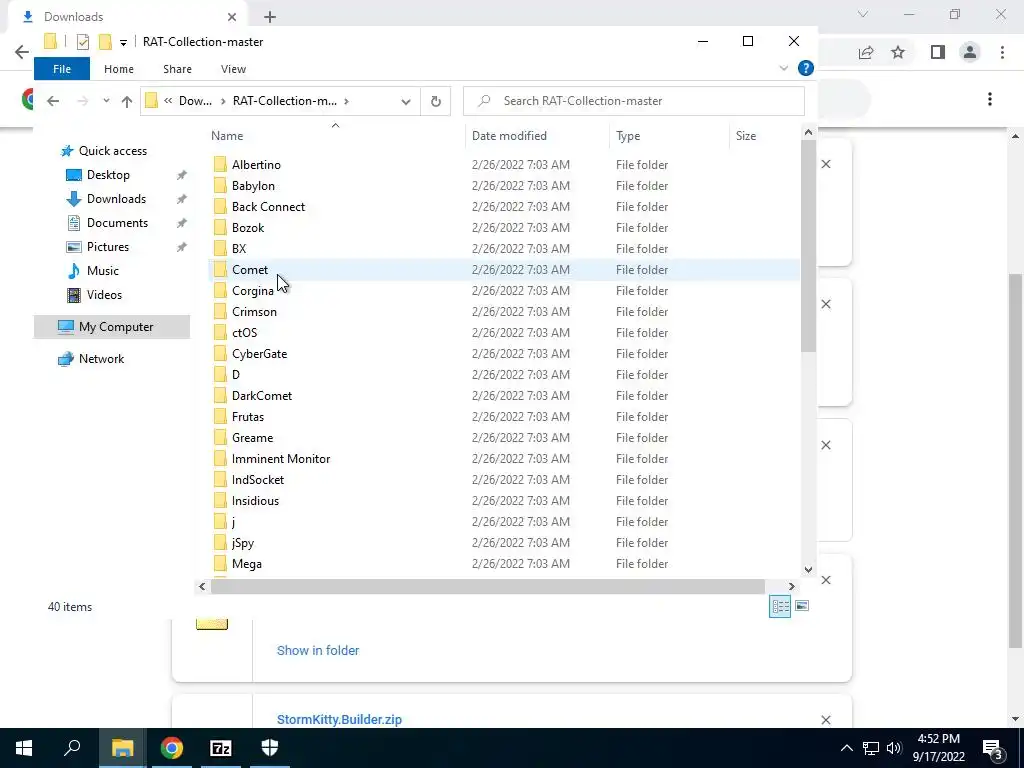The height and width of the screenshot is (768, 1024).
Task: Open recent locations dropdown arrow
Action: (106, 101)
